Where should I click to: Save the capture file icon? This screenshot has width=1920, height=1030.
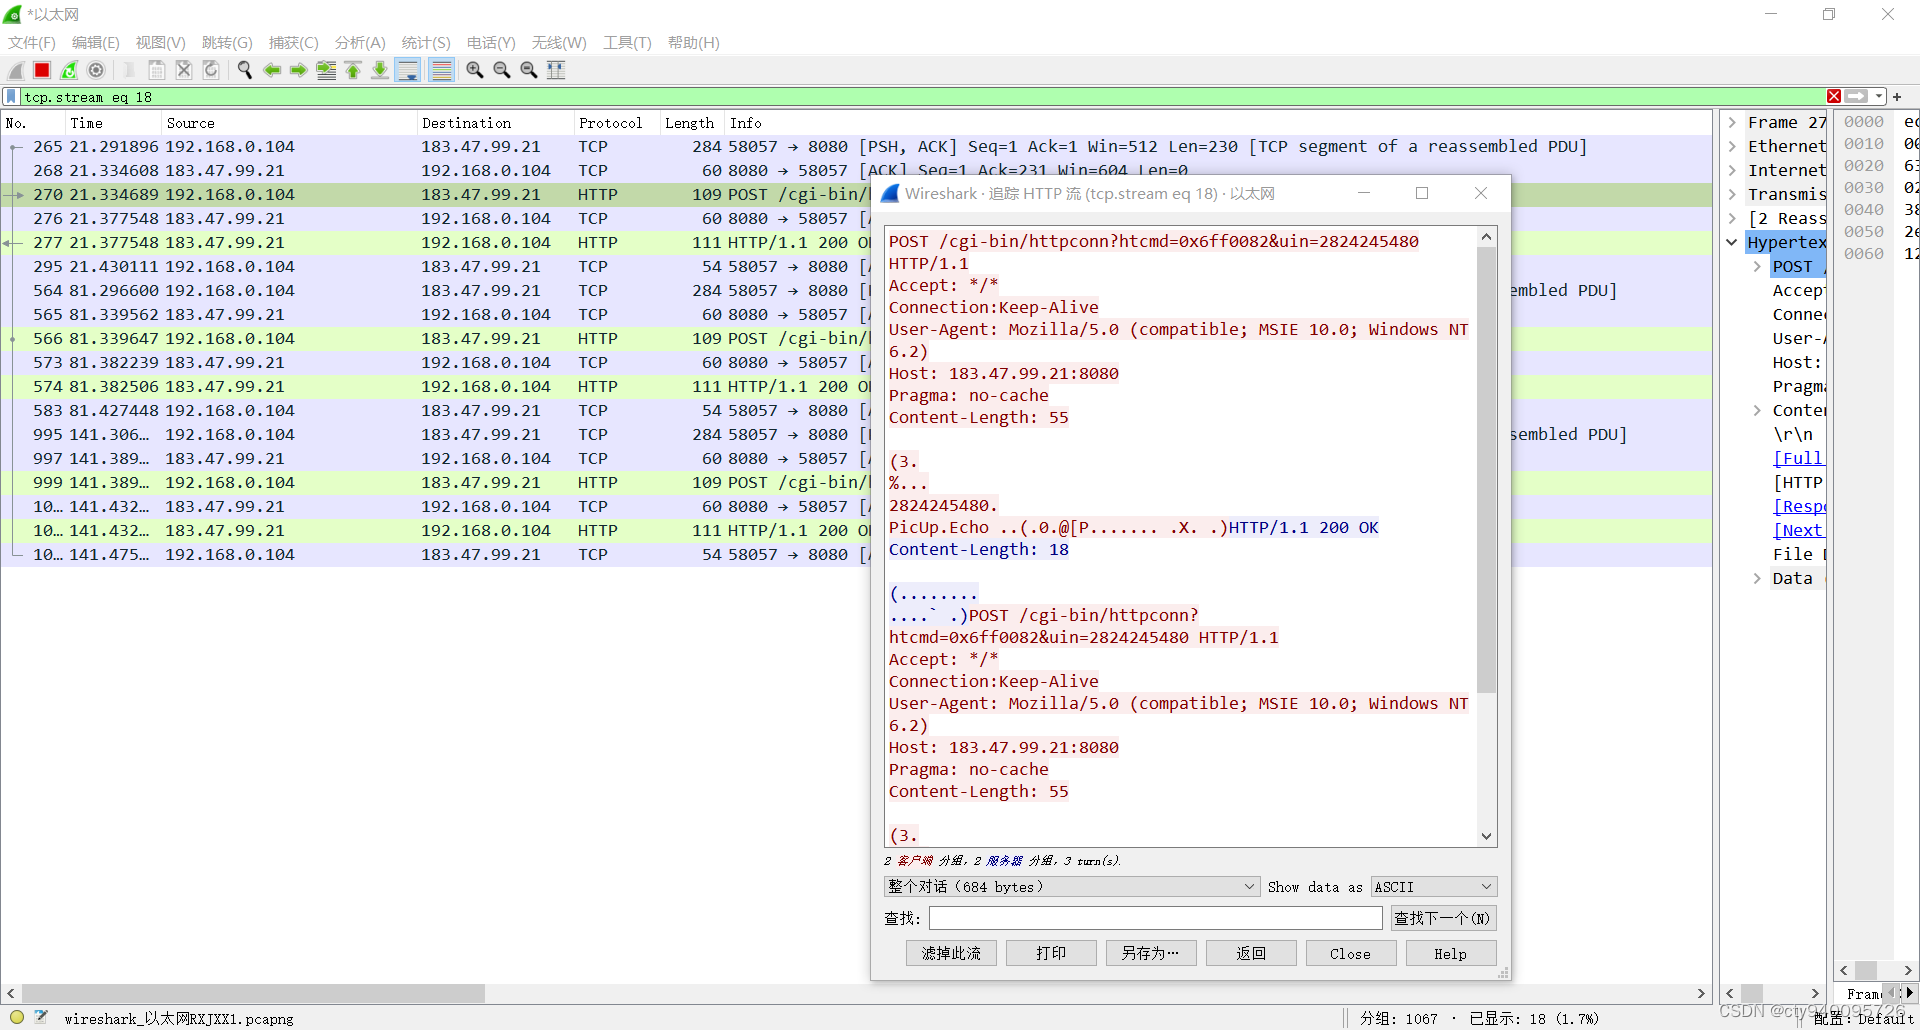pyautogui.click(x=157, y=70)
